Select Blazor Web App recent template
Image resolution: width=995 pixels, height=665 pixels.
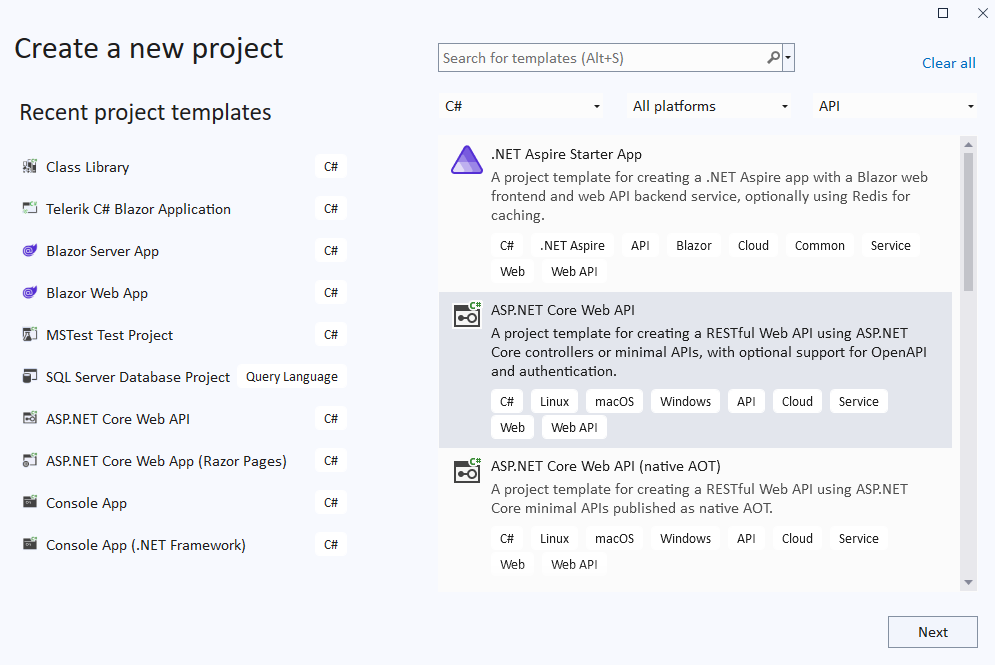pyautogui.click(x=97, y=293)
